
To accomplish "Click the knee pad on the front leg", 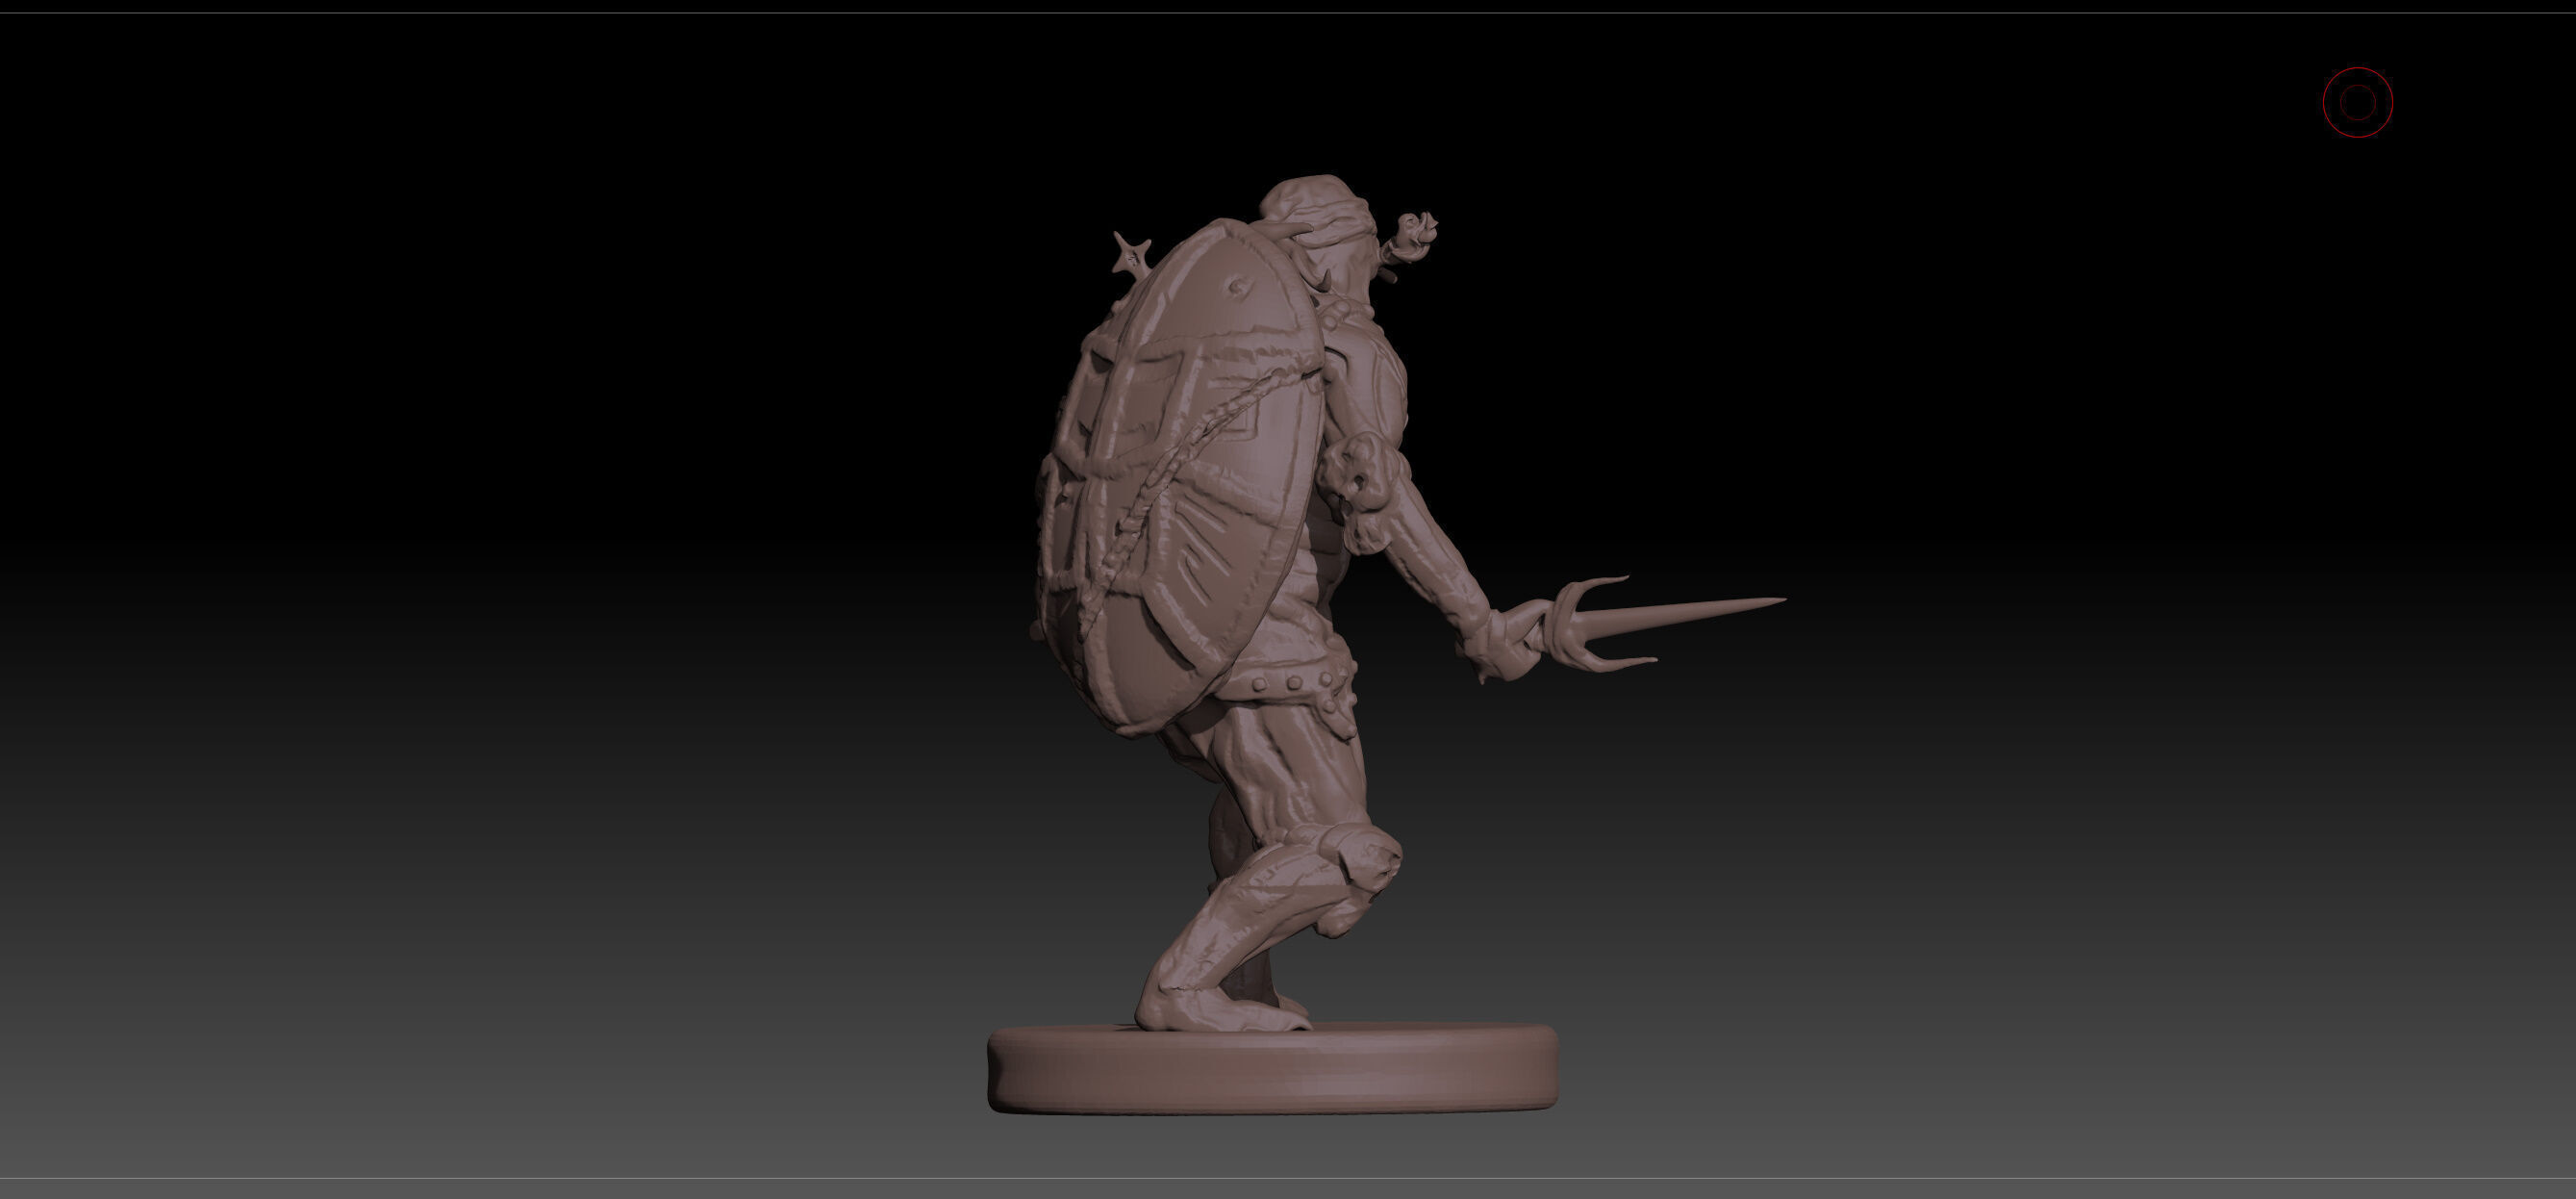I will tap(1360, 858).
